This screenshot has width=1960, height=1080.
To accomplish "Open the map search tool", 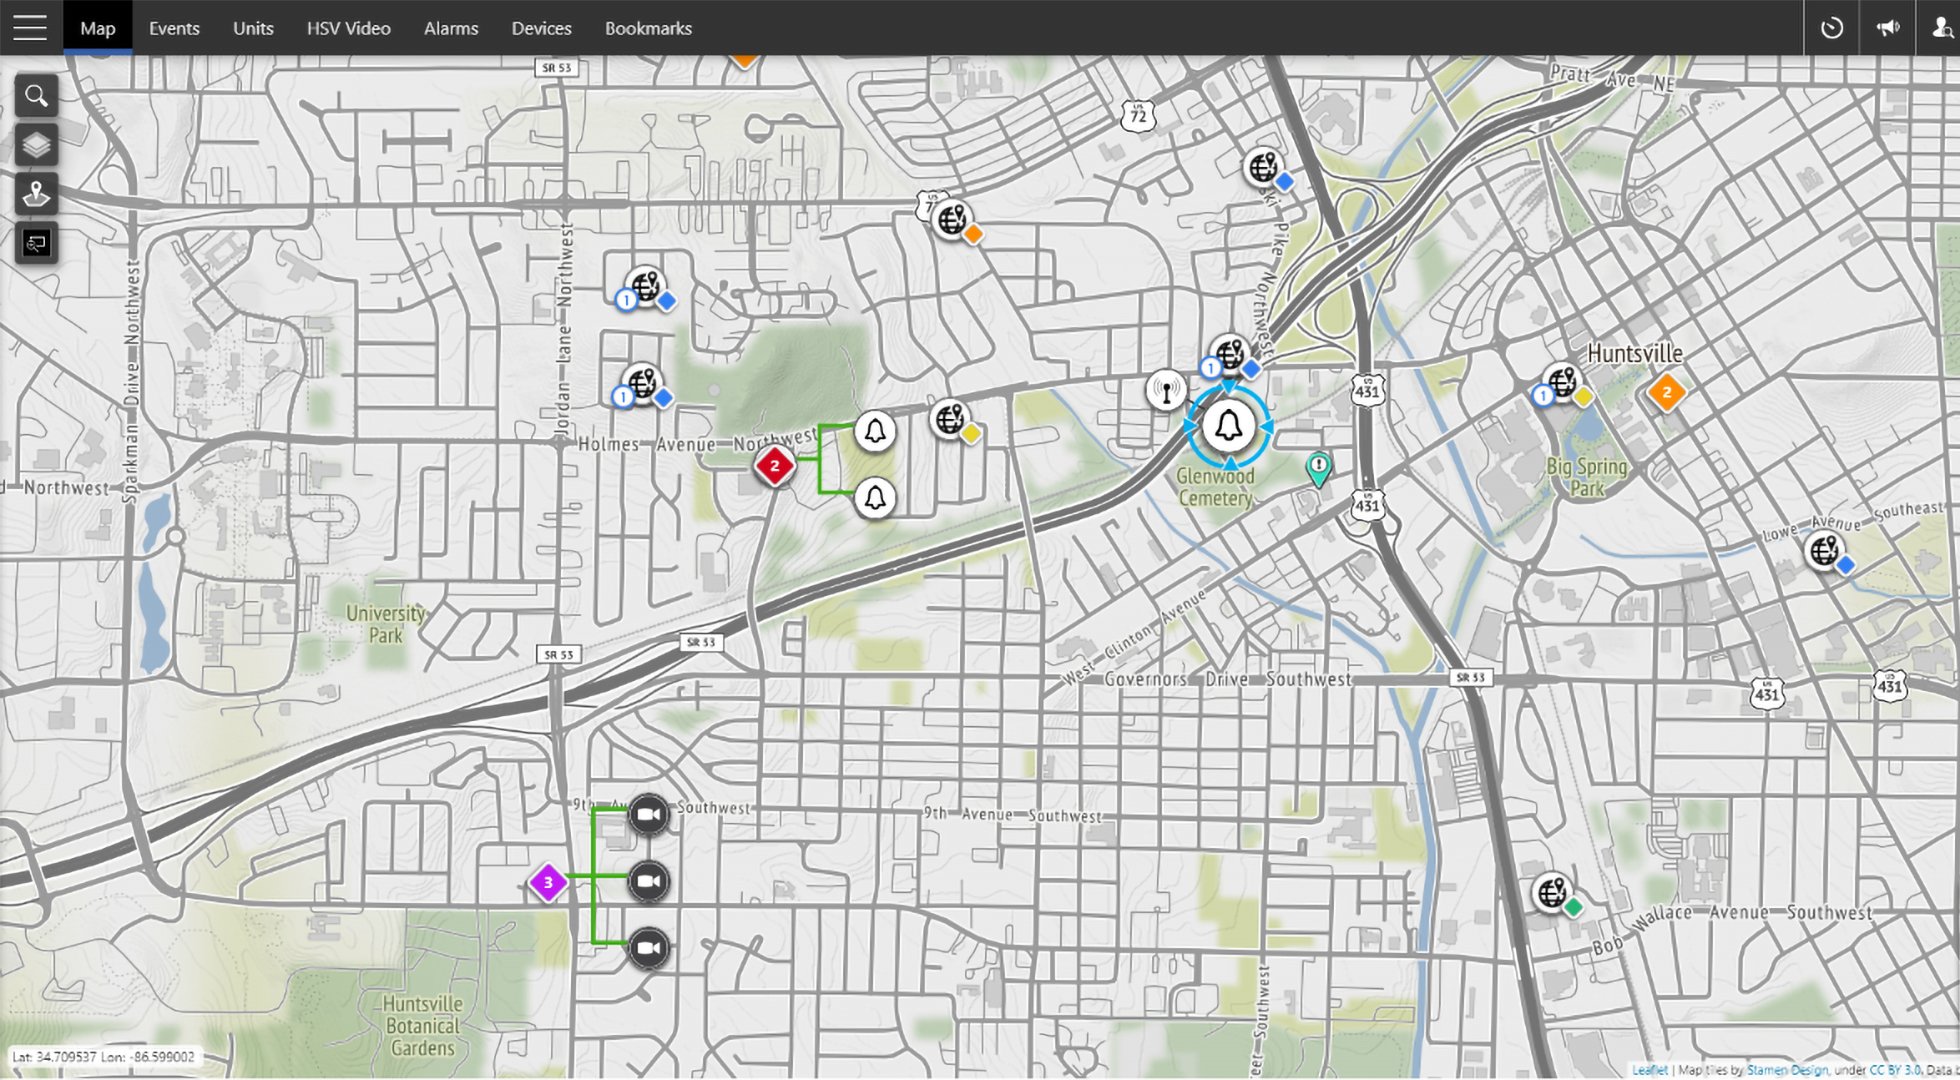I will point(36,96).
